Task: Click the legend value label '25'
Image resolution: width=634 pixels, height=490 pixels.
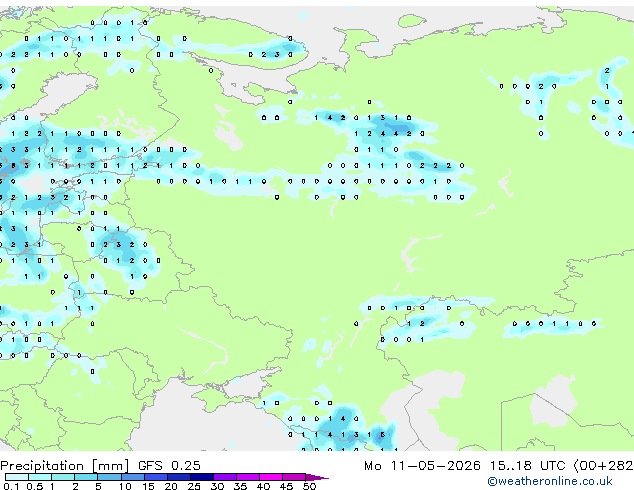Action: click(x=194, y=486)
